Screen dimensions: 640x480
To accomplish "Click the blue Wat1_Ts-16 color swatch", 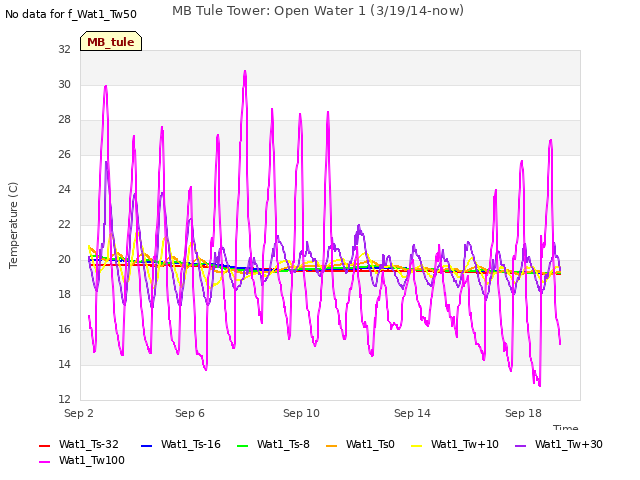I will tap(146, 446).
